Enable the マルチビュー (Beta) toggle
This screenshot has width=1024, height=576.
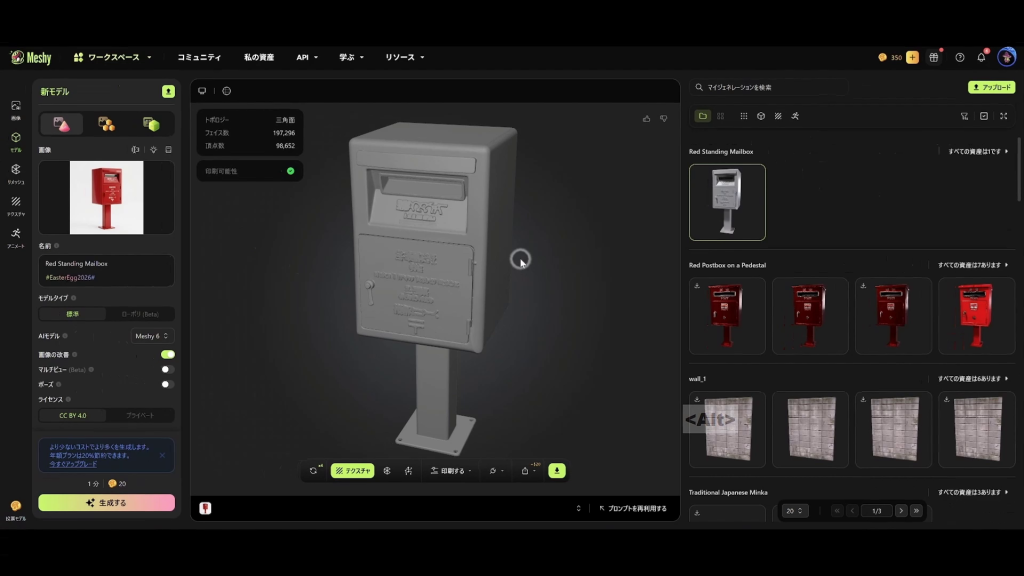(x=167, y=370)
